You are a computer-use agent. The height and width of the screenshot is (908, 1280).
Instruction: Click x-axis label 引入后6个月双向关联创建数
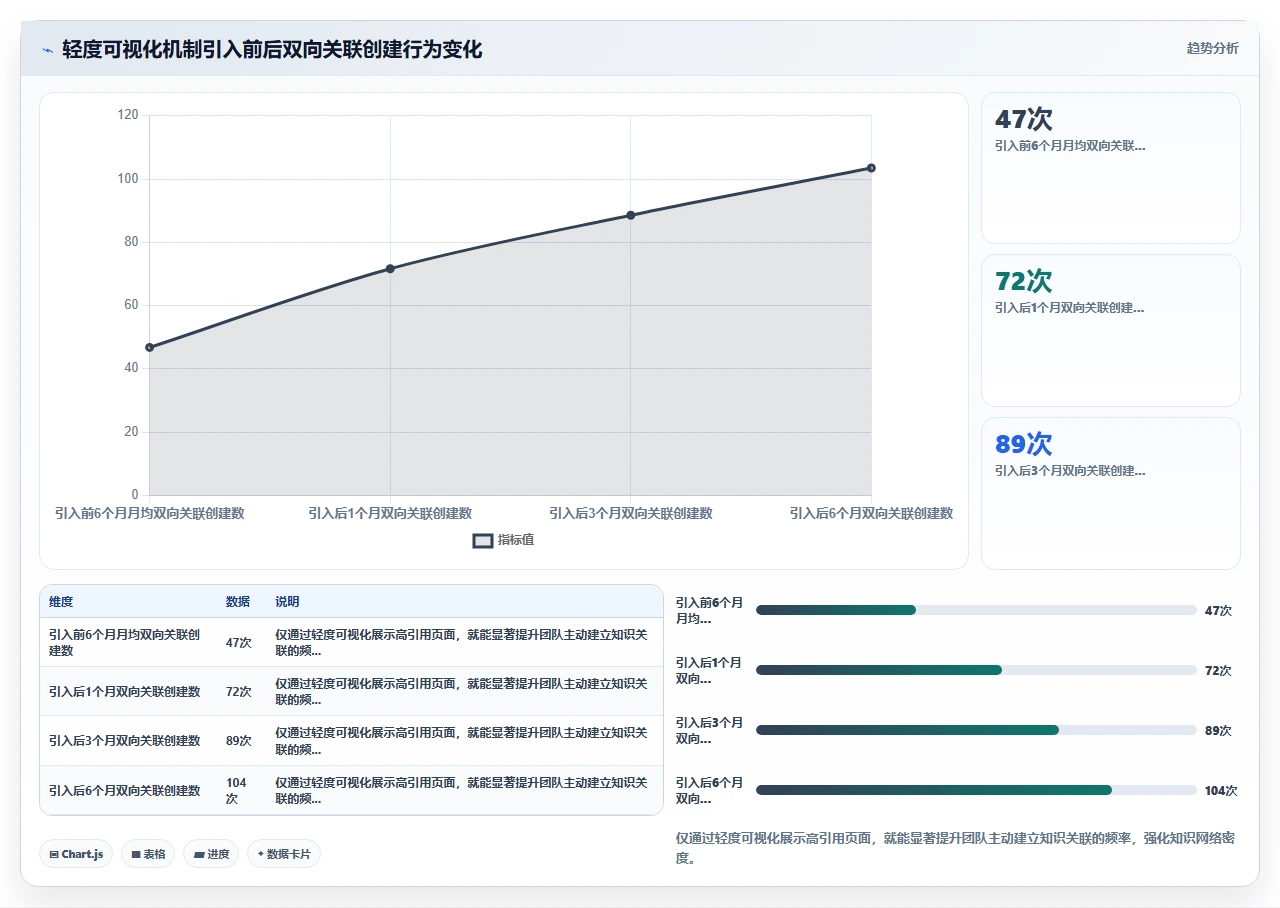[x=871, y=513]
